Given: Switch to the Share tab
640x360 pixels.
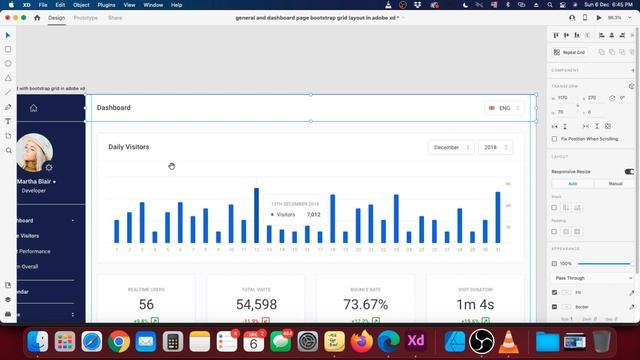Looking at the screenshot, I should pyautogui.click(x=115, y=18).
